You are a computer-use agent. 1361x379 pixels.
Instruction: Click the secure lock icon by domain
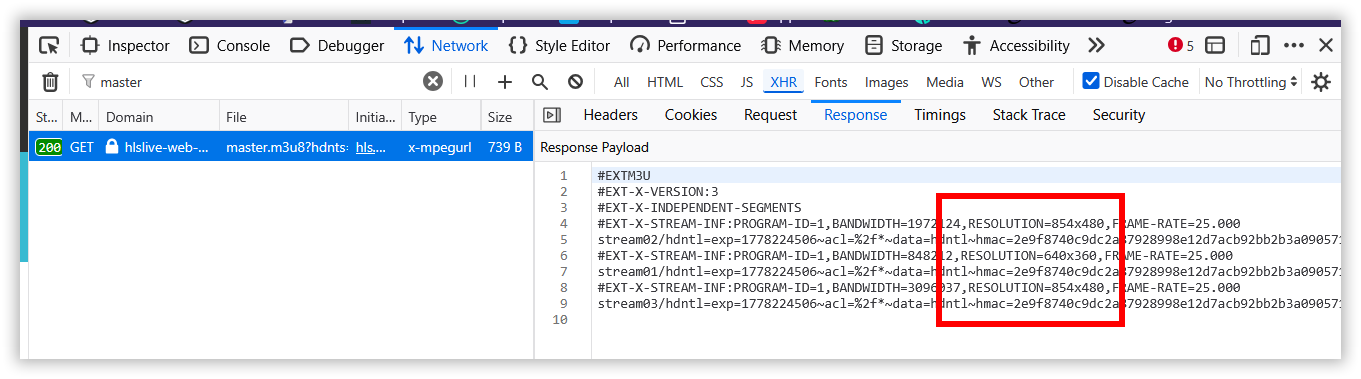112,147
